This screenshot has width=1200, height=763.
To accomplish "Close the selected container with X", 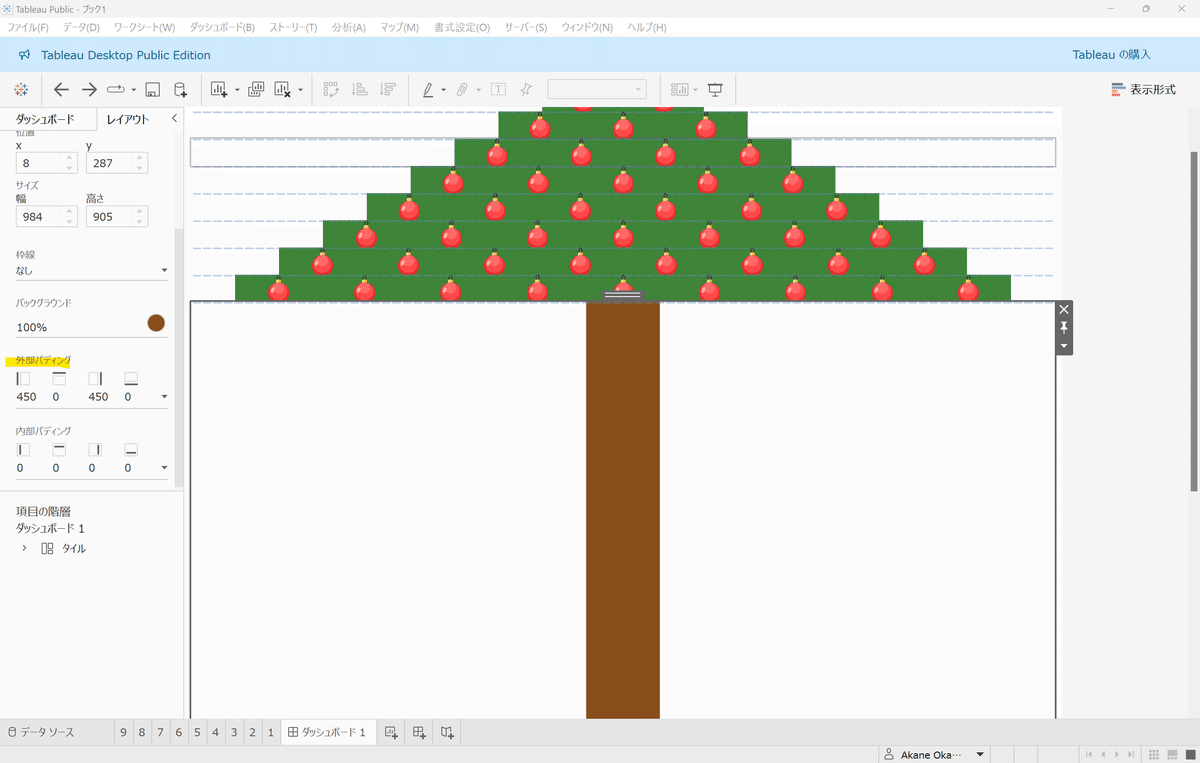I will click(x=1064, y=309).
